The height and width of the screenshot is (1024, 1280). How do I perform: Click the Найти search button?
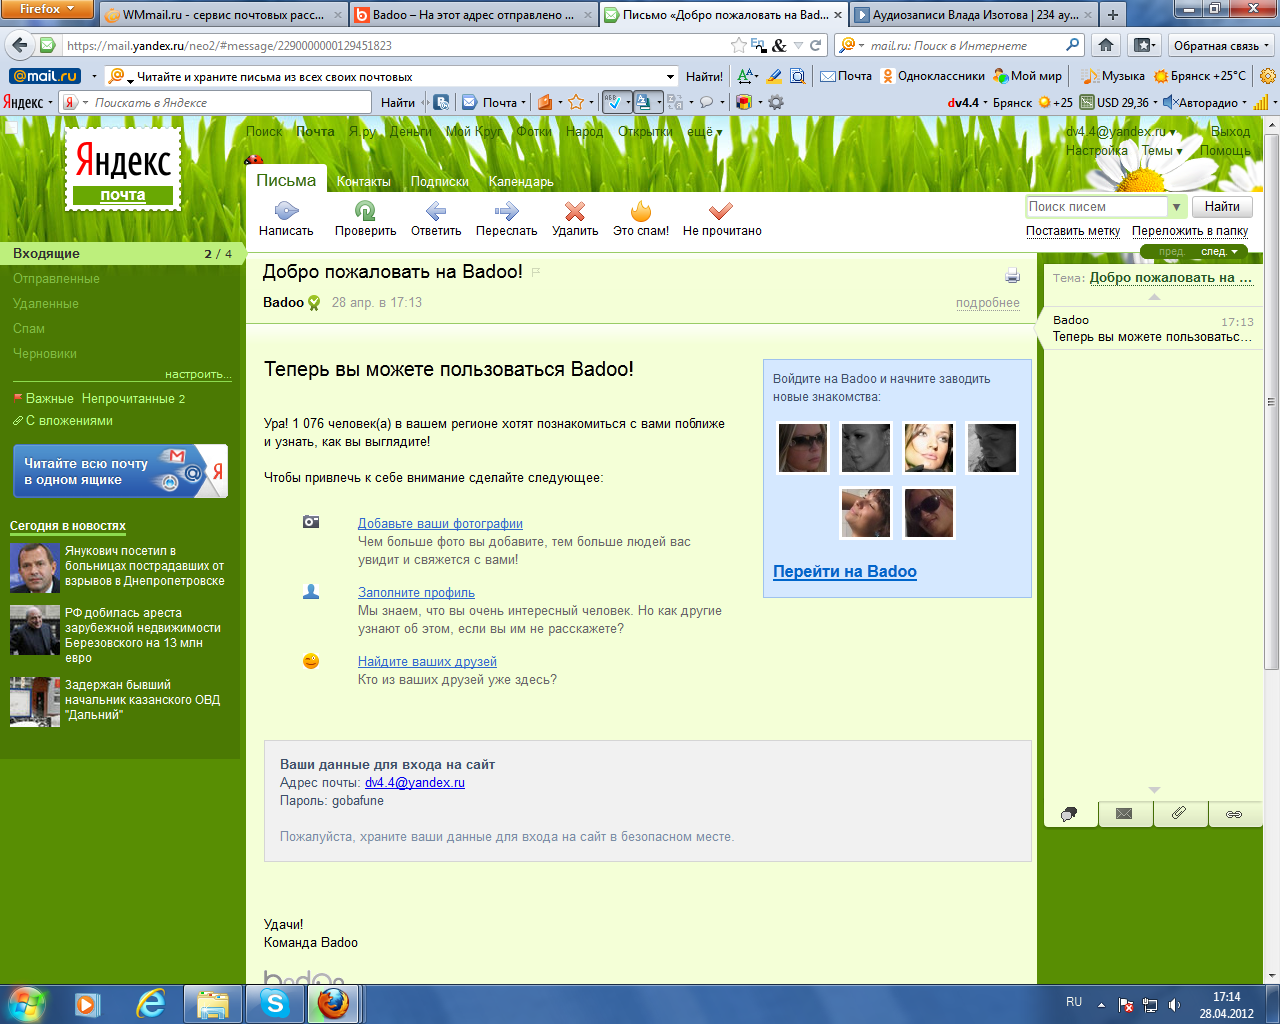click(x=1222, y=207)
